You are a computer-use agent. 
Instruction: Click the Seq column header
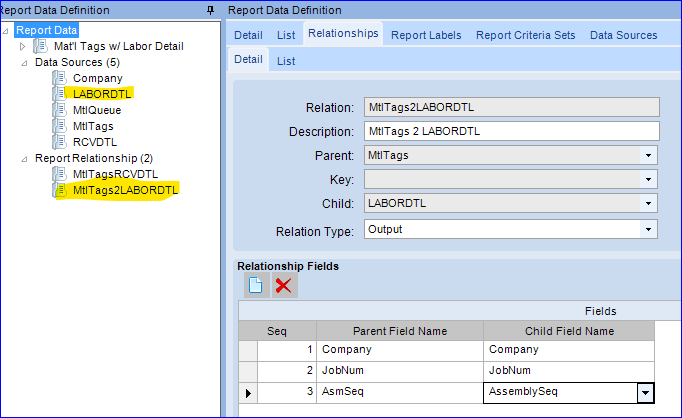(x=277, y=331)
